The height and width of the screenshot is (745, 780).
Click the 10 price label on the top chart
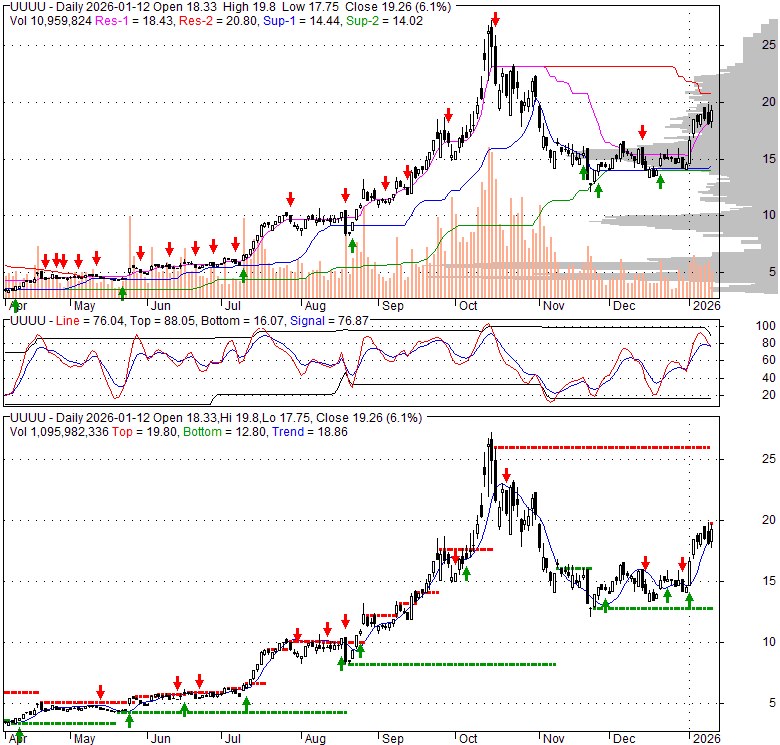click(769, 215)
